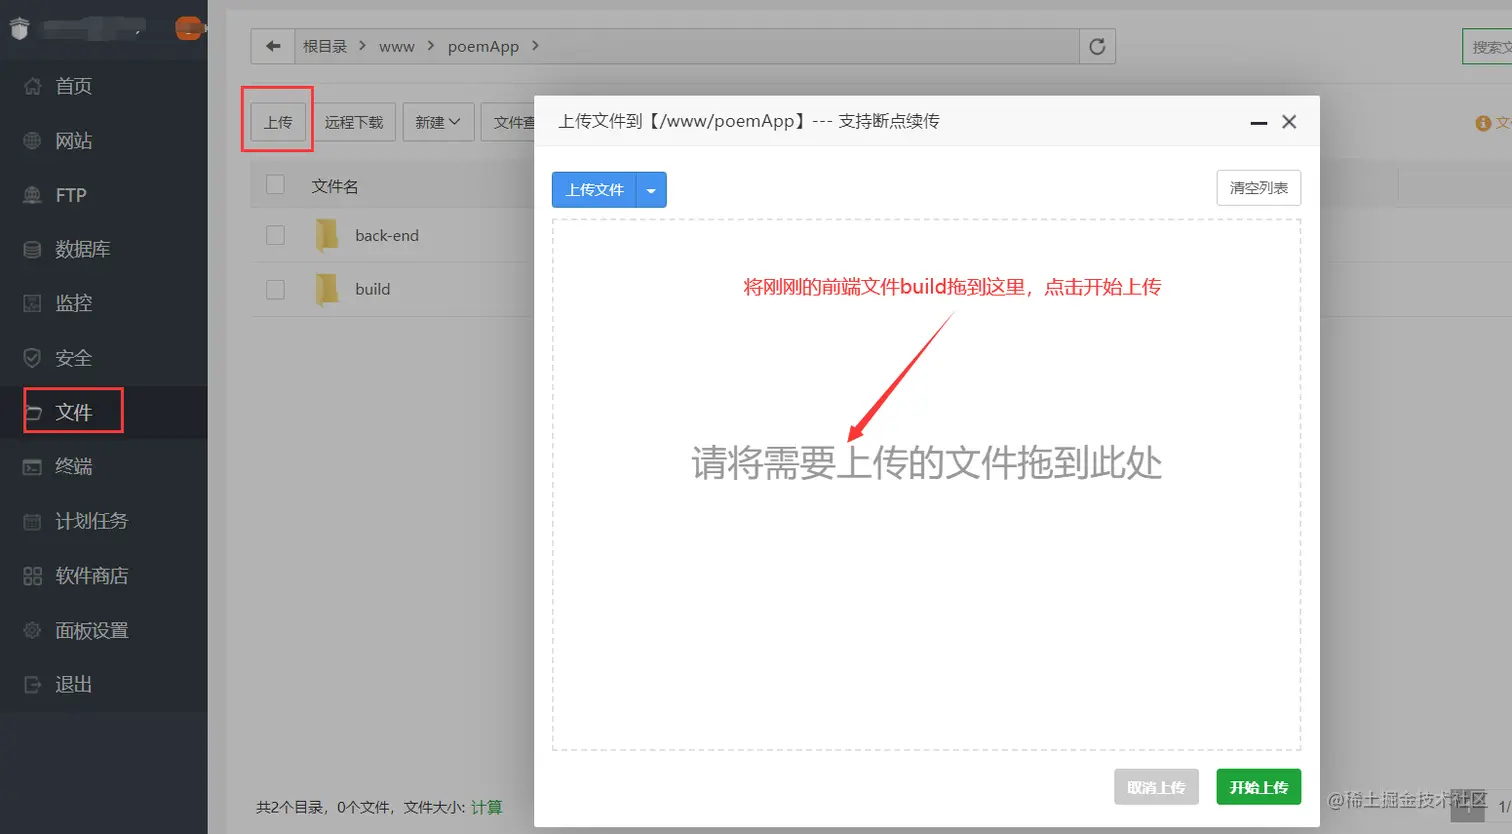Click the back arrow in the path bar
This screenshot has width=1512, height=834.
pos(272,46)
